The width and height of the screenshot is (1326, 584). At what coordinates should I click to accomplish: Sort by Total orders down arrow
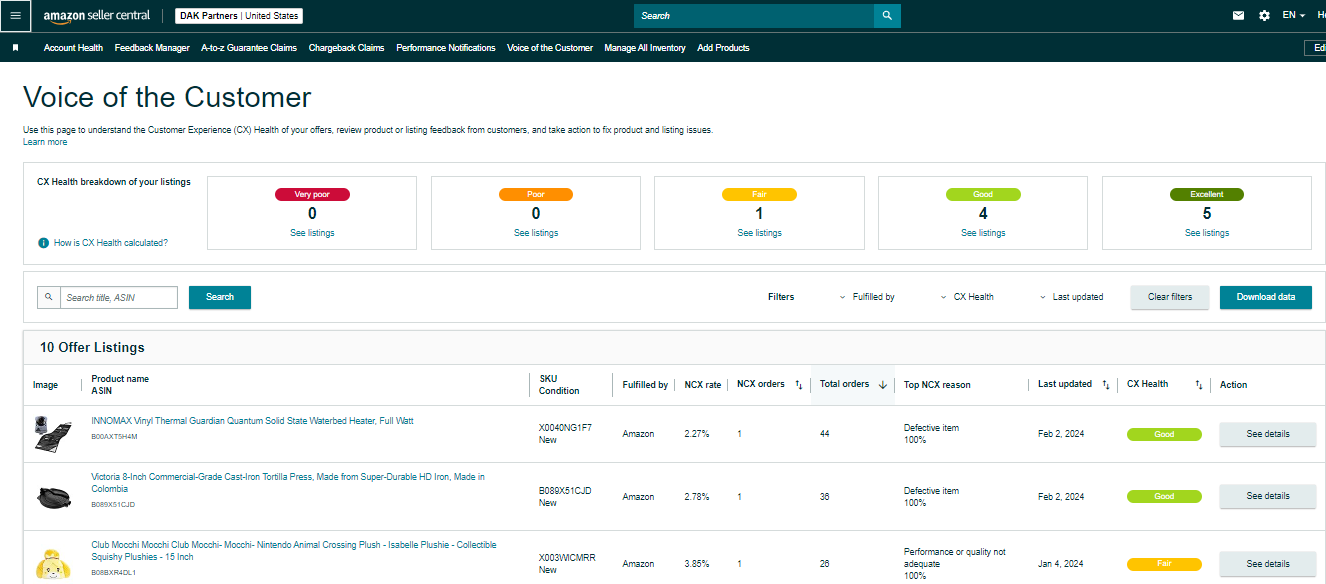pos(883,385)
